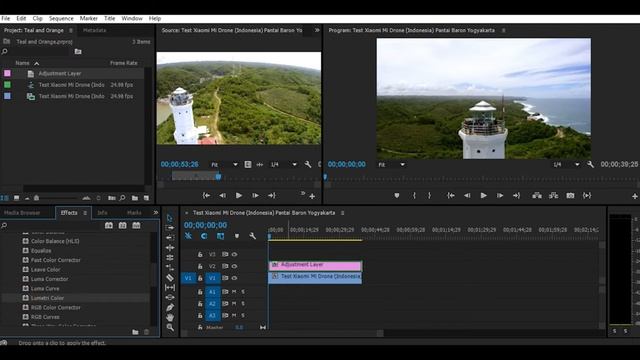Step back one frame in Program monitor
Image resolution: width=640 pixels, height=360 pixels.
click(467, 196)
